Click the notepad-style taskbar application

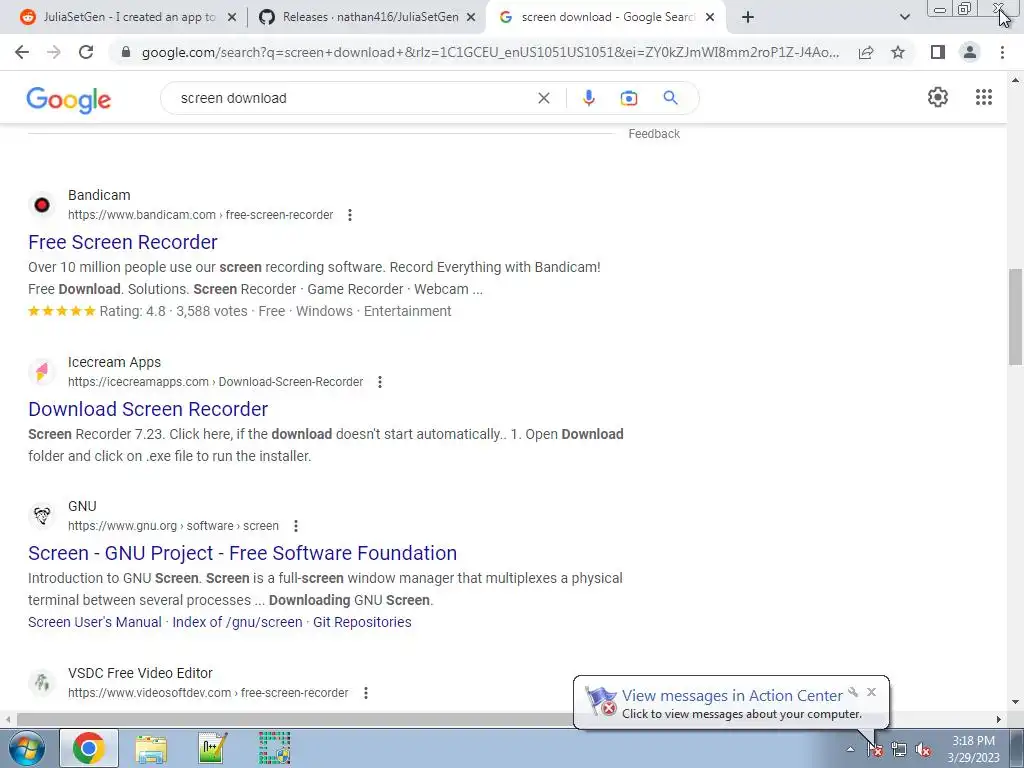tap(213, 748)
